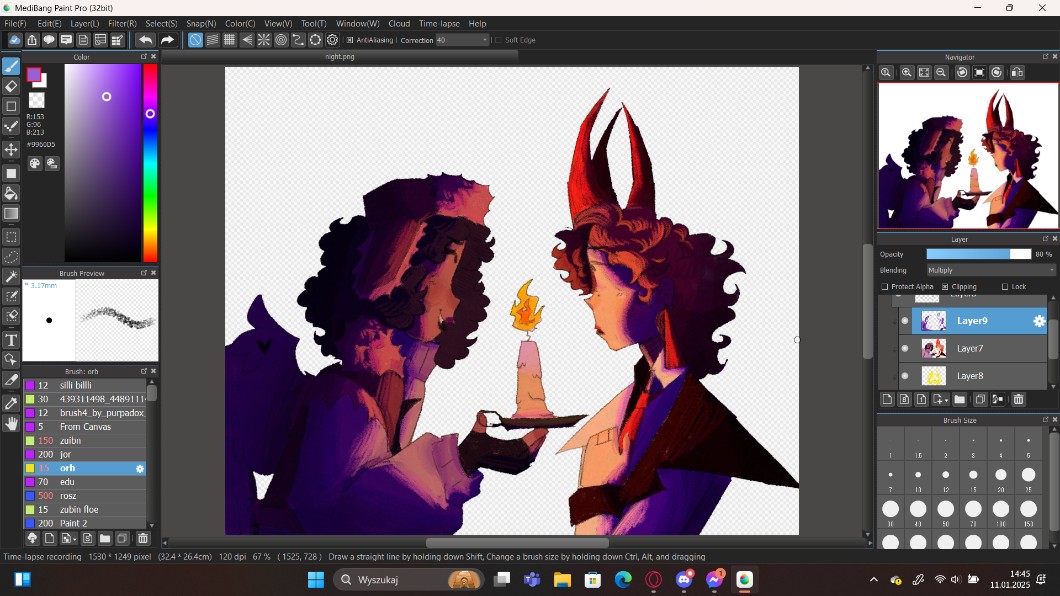The height and width of the screenshot is (596, 1060).
Task: Select the Bucket fill tool
Action: (x=11, y=193)
